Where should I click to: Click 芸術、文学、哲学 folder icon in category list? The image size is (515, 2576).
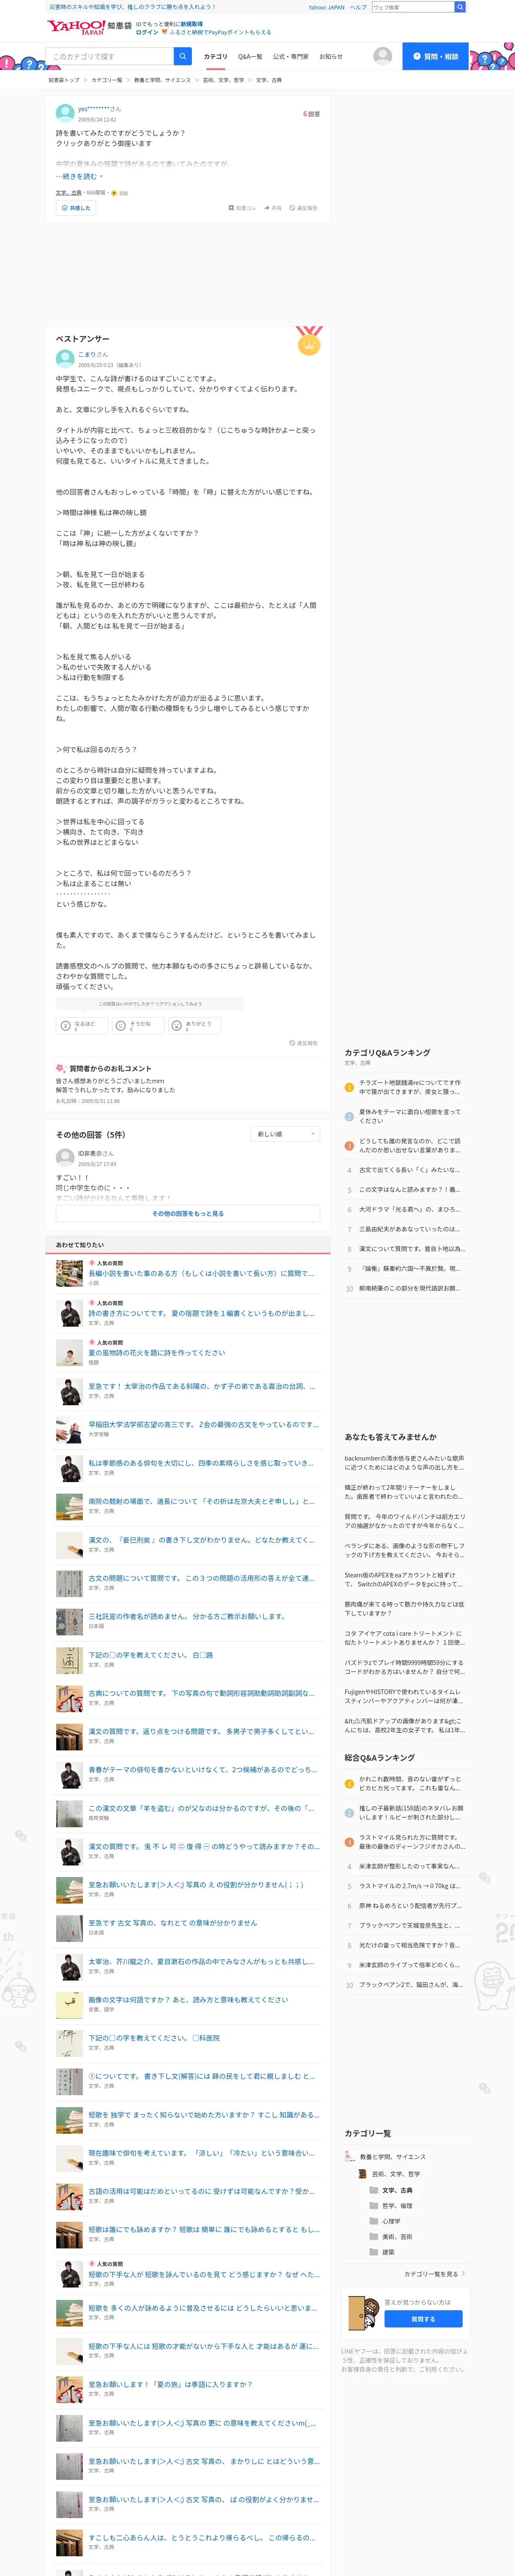coord(363,2174)
